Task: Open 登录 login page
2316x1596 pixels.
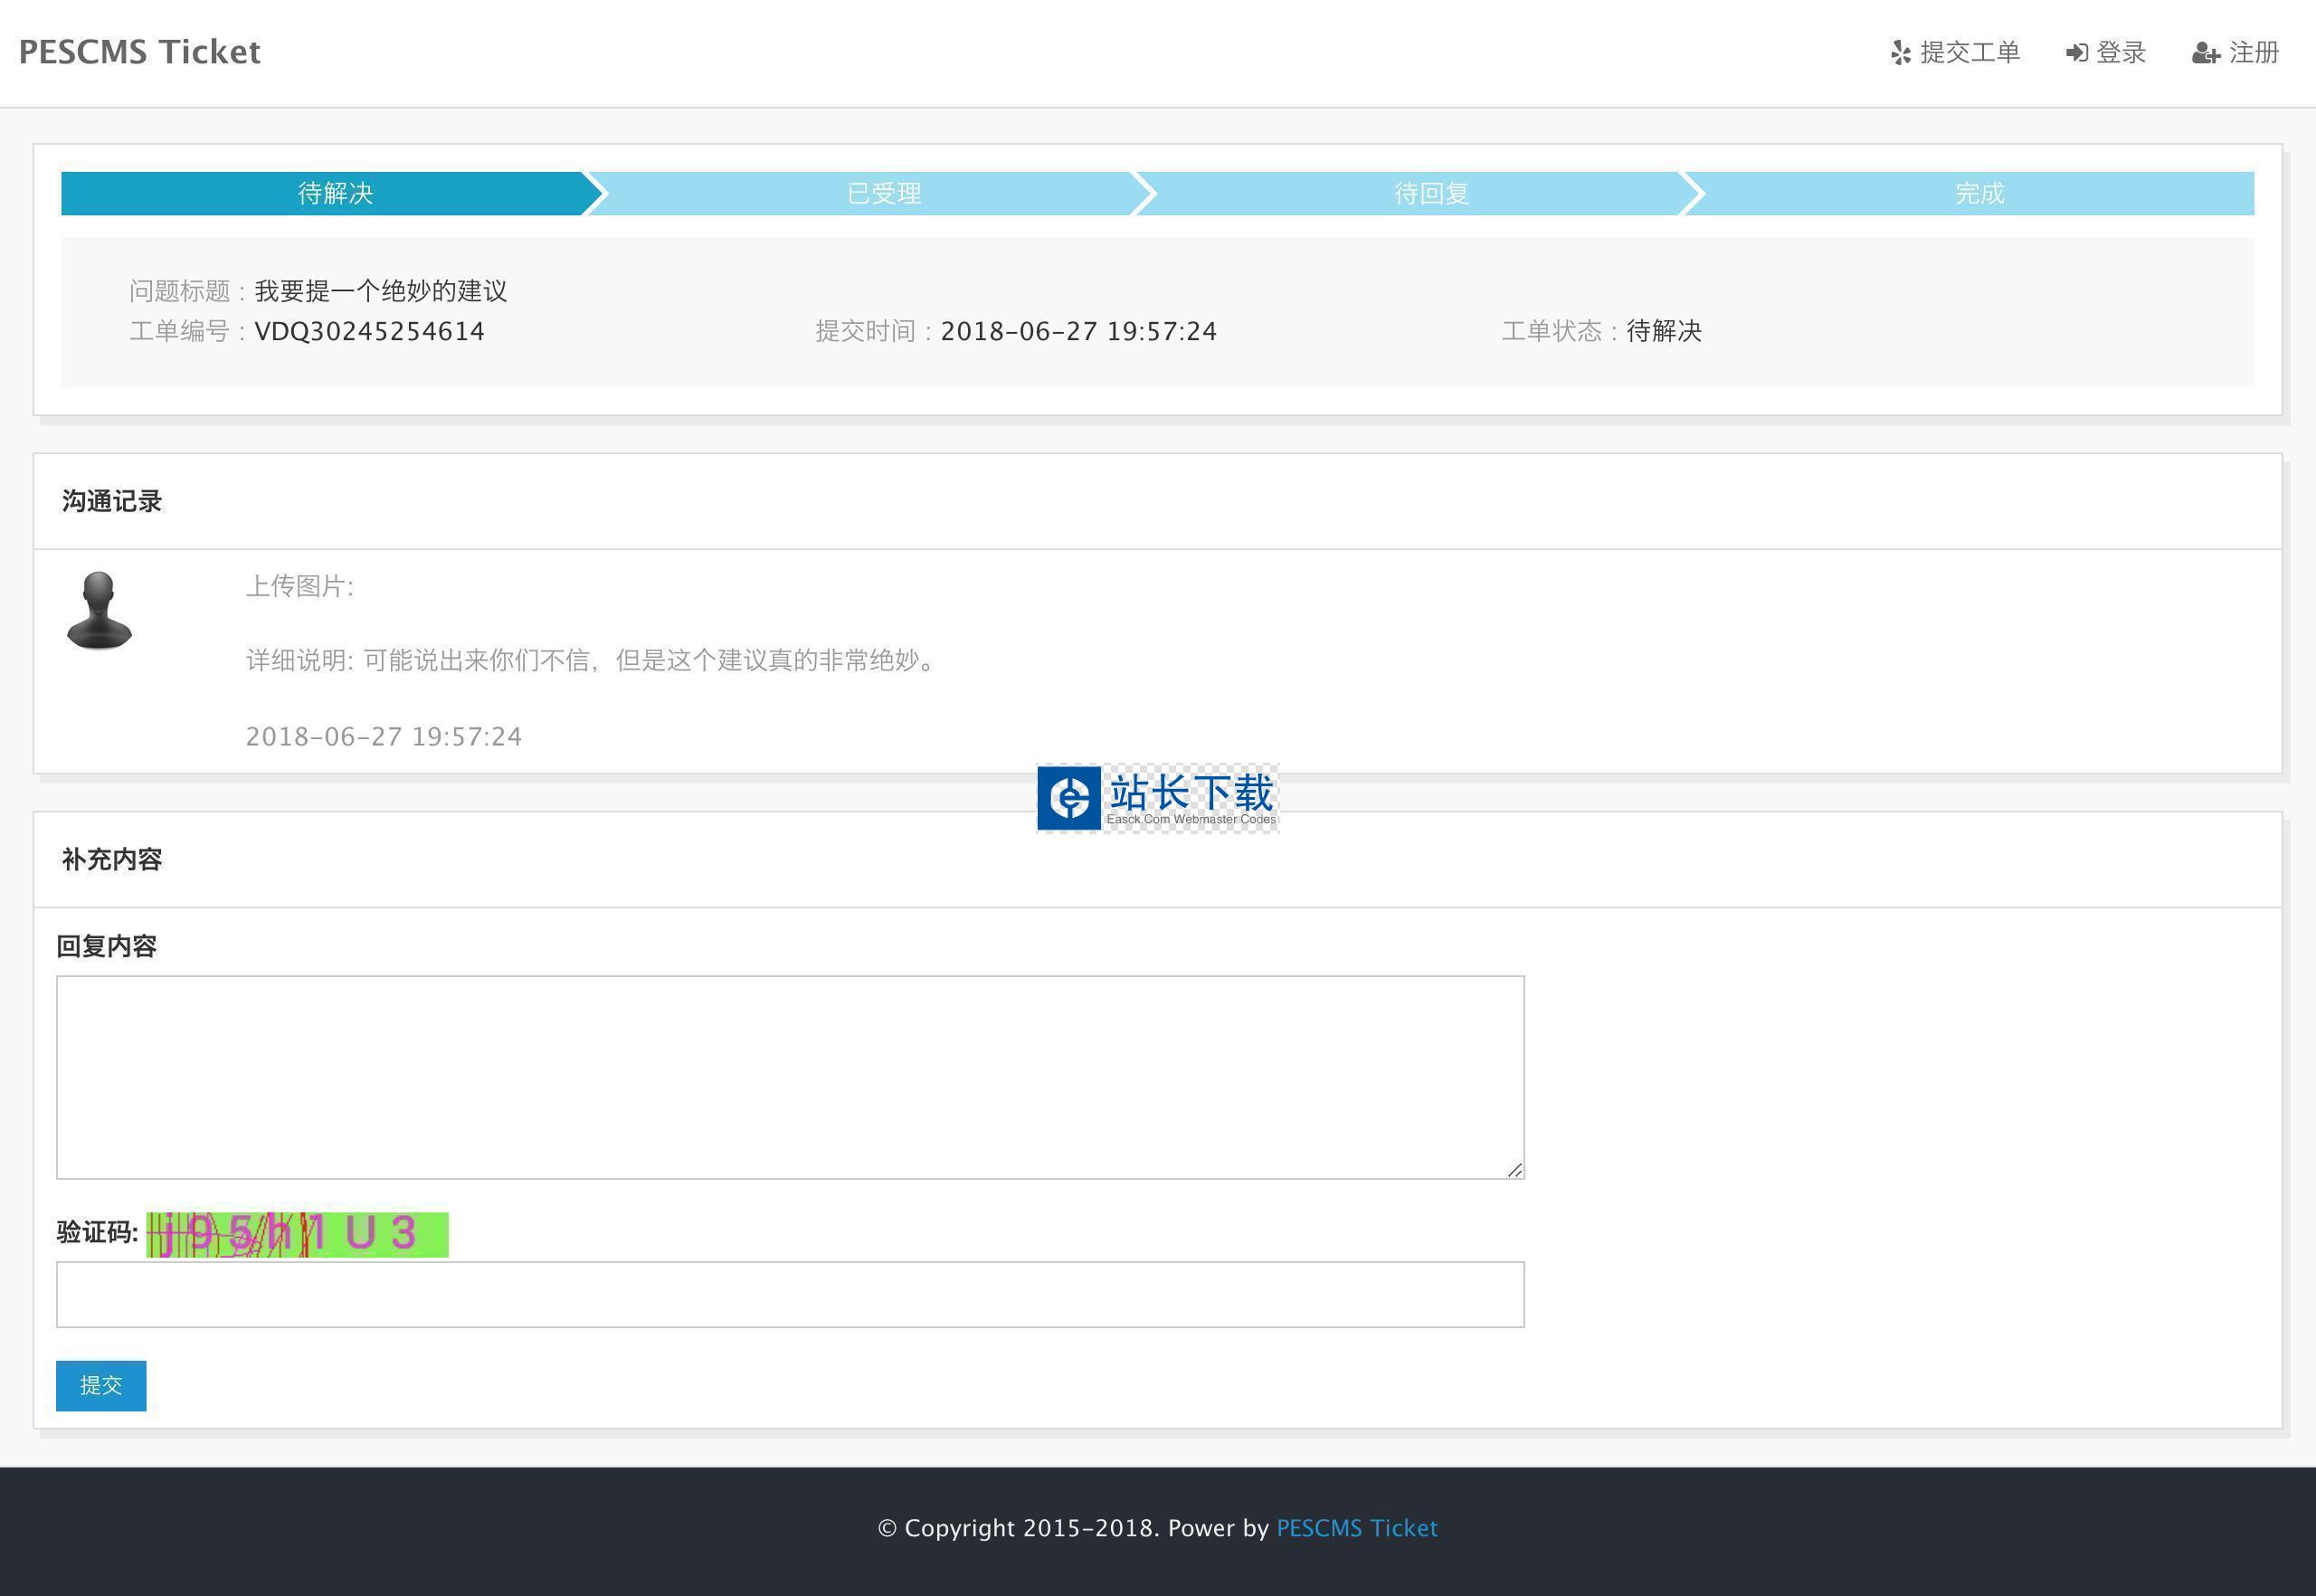Action: click(x=2121, y=53)
